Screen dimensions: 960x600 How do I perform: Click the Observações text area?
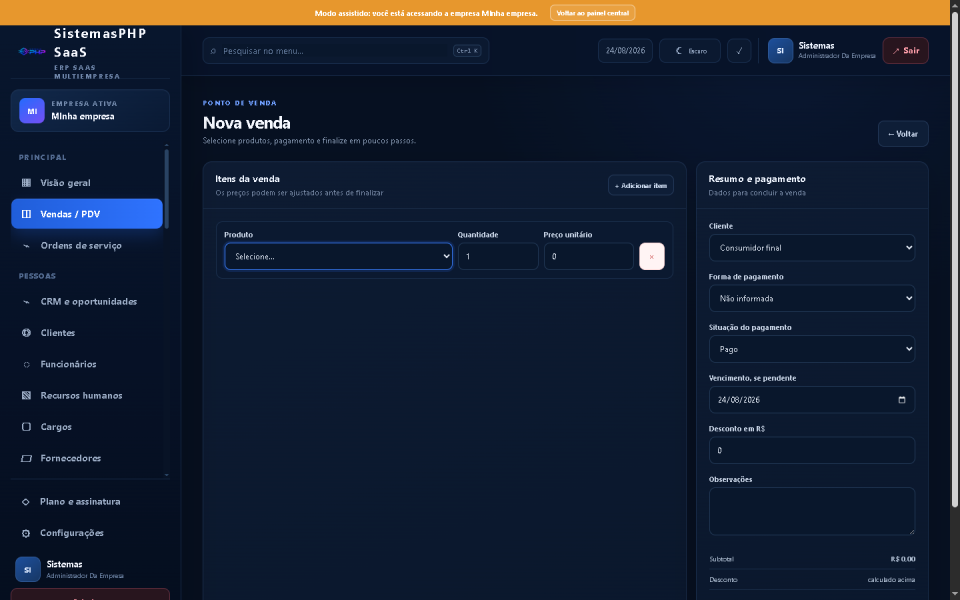point(812,511)
